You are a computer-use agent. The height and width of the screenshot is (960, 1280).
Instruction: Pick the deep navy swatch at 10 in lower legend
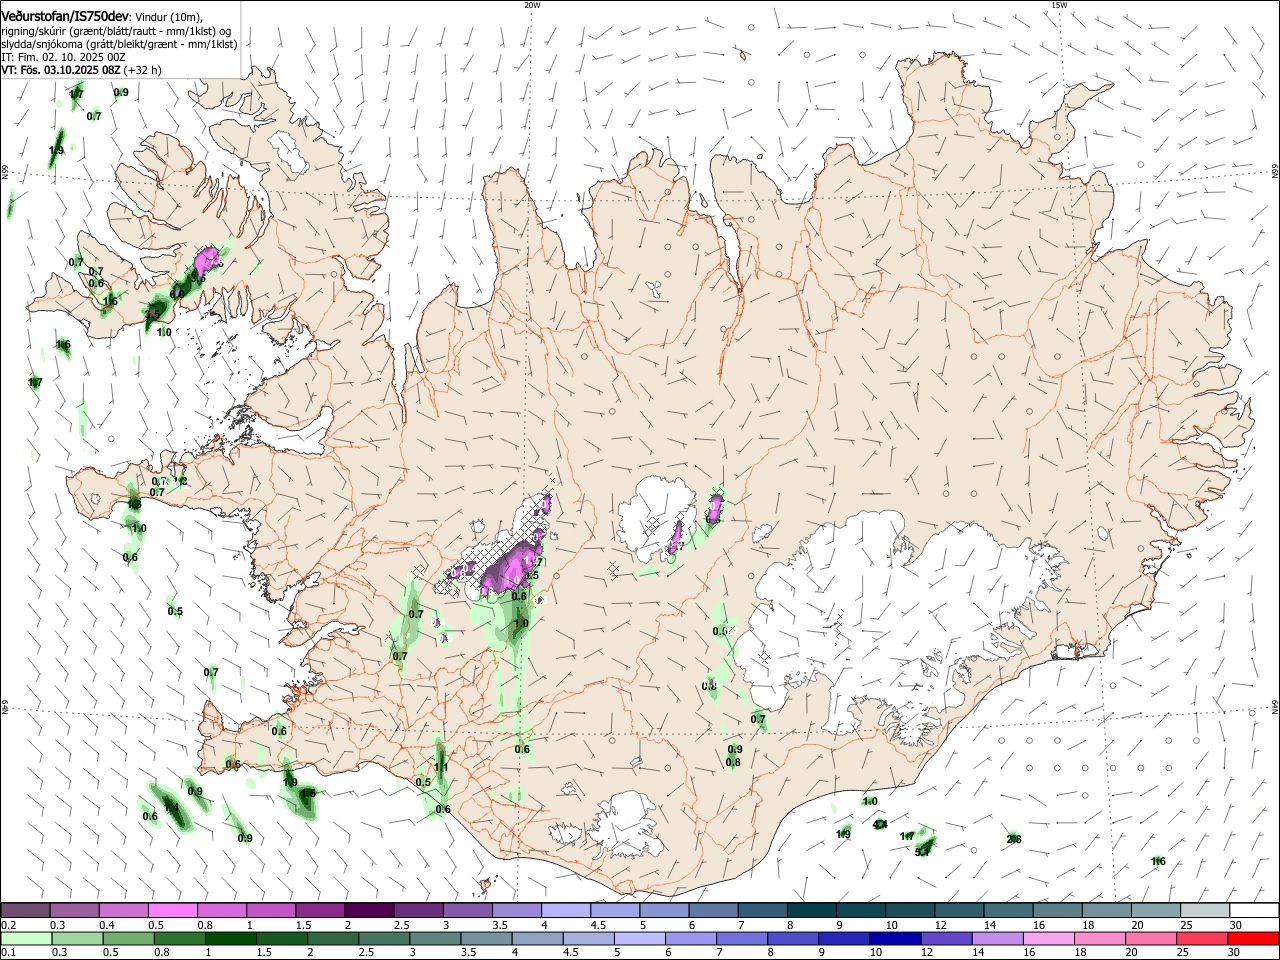[x=894, y=939]
